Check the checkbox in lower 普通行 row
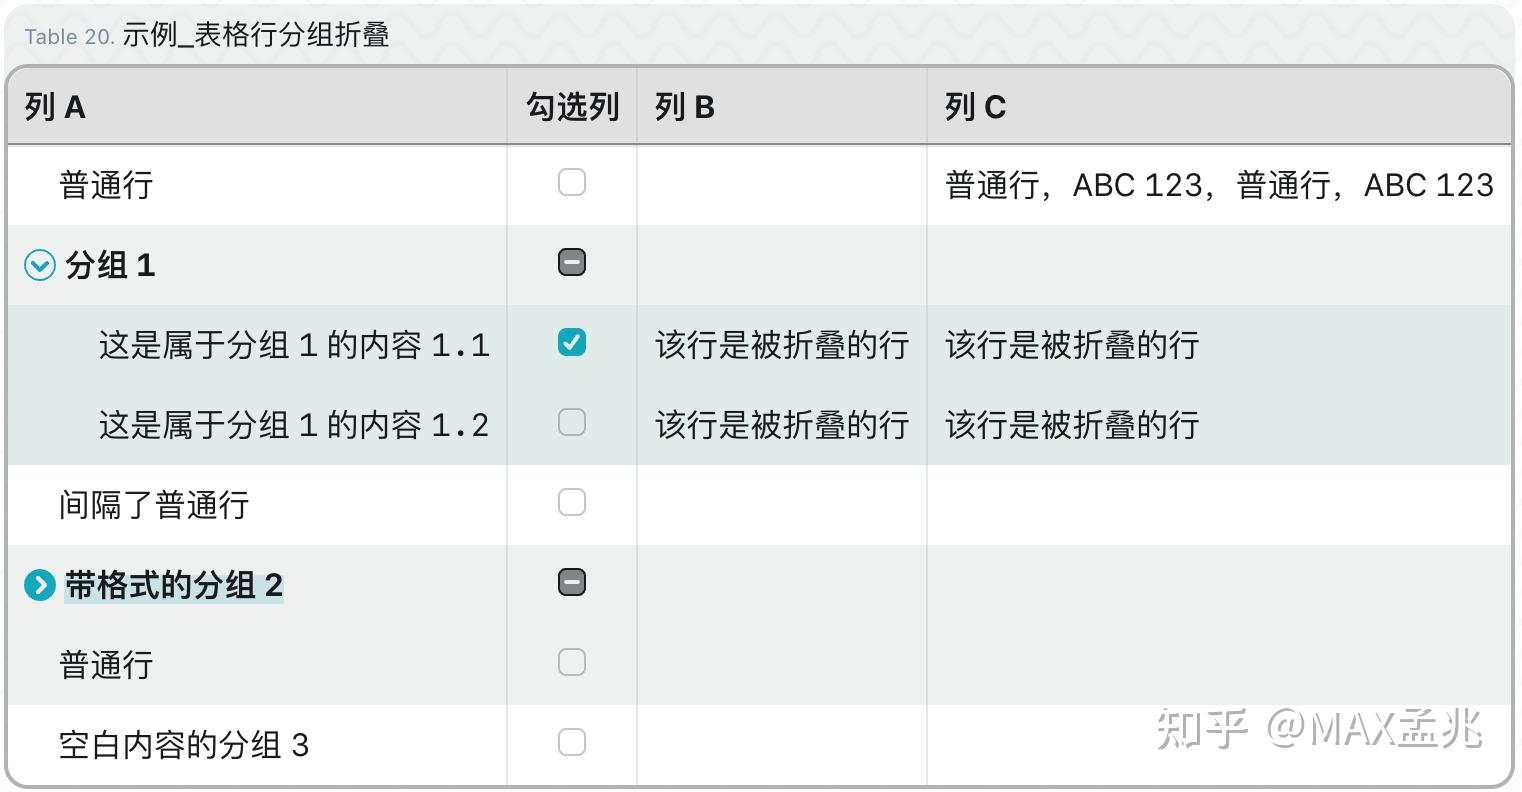Image resolution: width=1522 pixels, height=792 pixels. coord(572,663)
